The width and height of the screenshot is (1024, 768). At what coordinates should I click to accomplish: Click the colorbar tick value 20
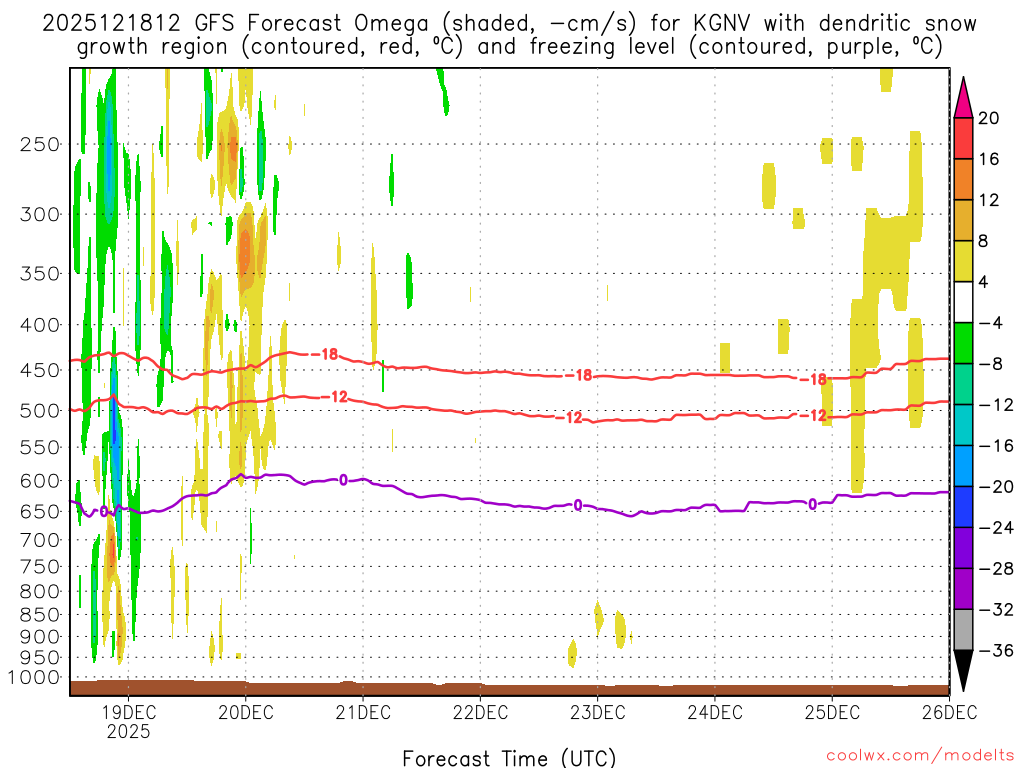click(989, 118)
